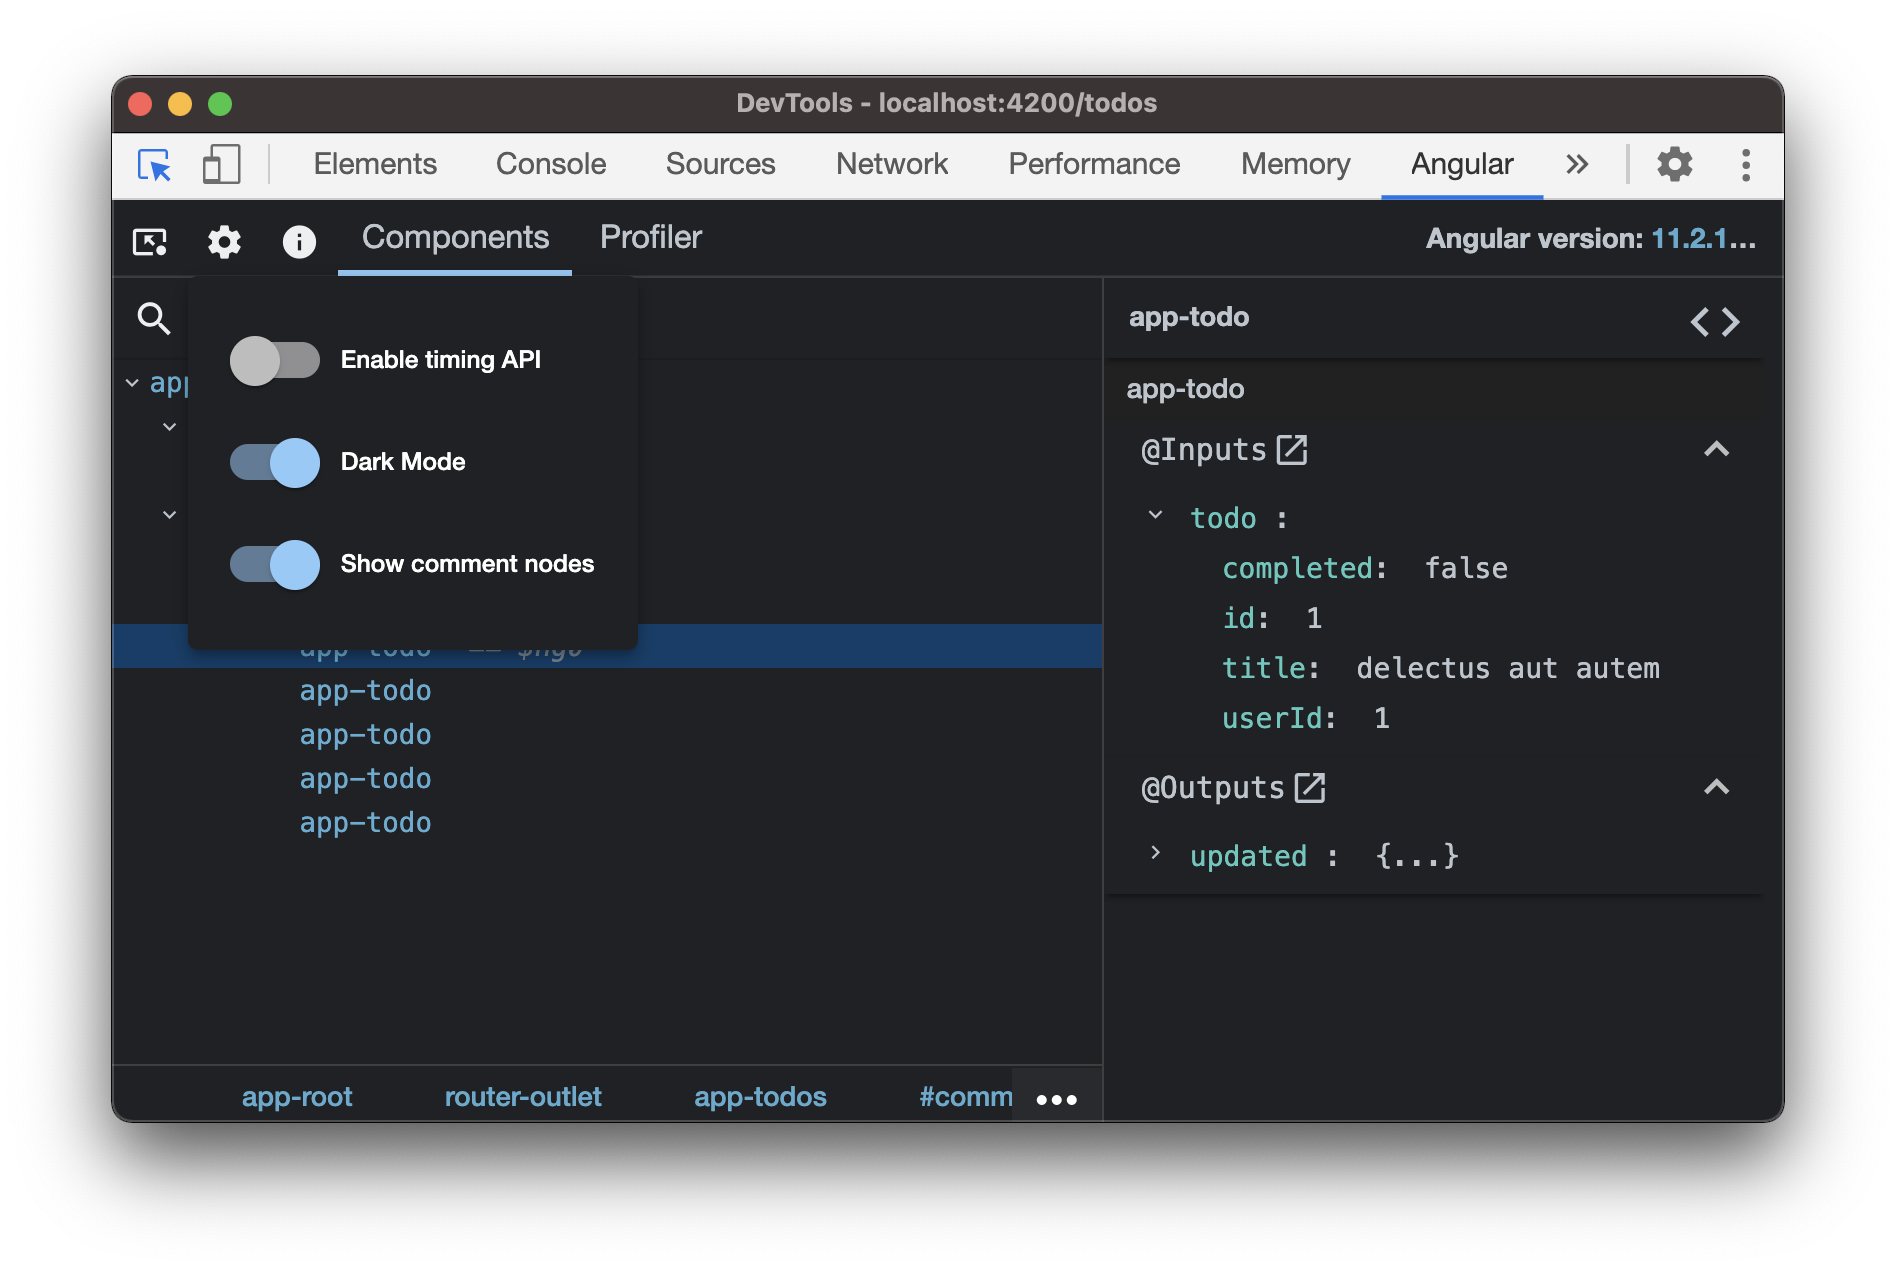
Task: Click the Angular inspect component icon
Action: point(150,241)
